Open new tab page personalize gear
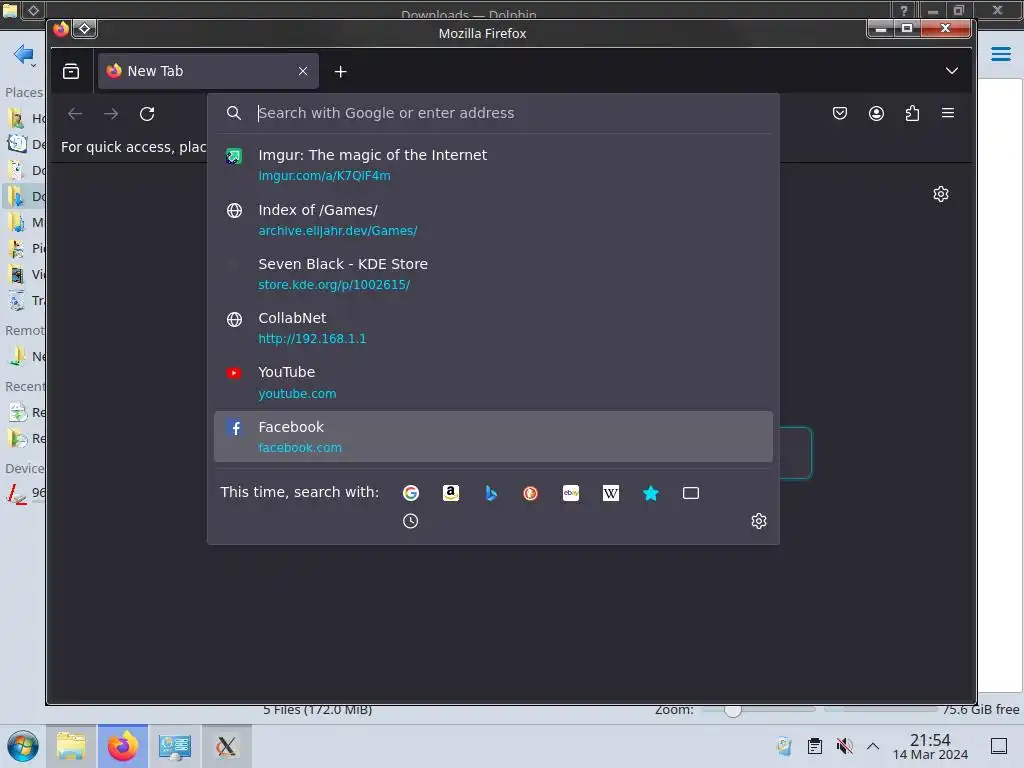 [941, 194]
